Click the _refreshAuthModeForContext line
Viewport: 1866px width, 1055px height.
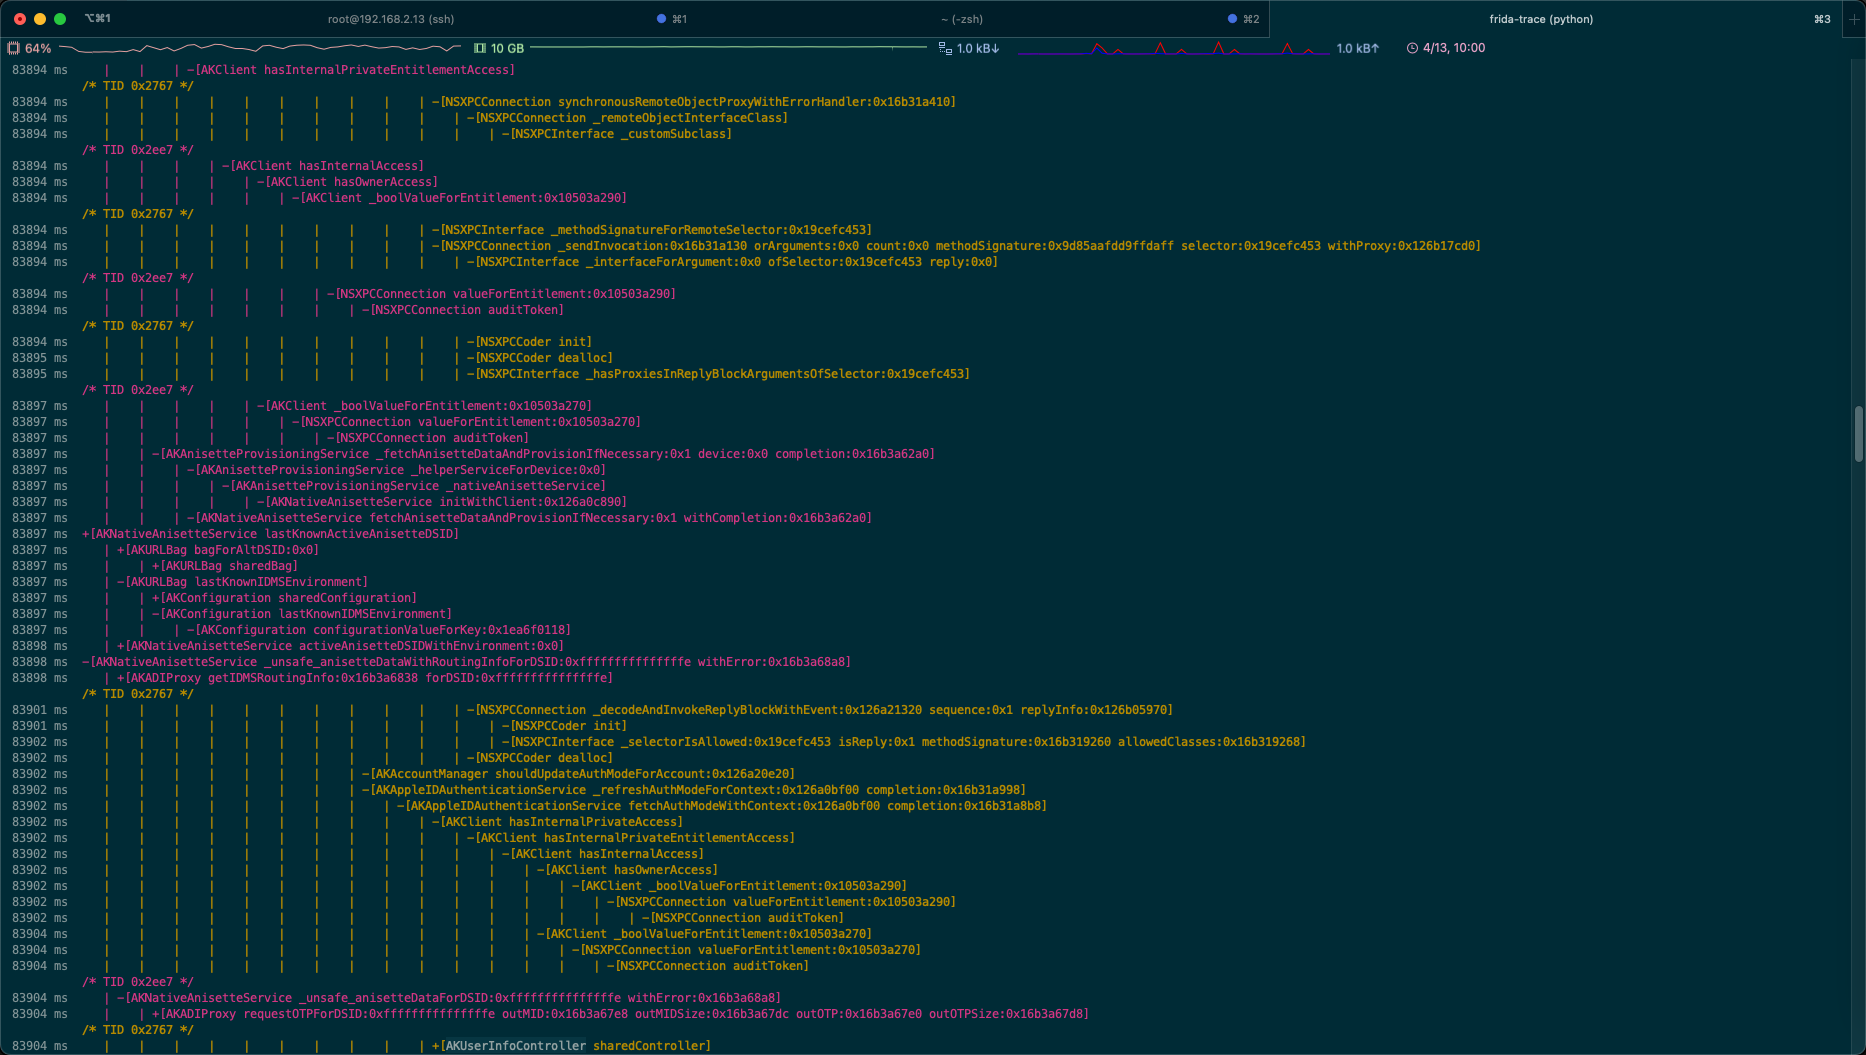tap(694, 790)
